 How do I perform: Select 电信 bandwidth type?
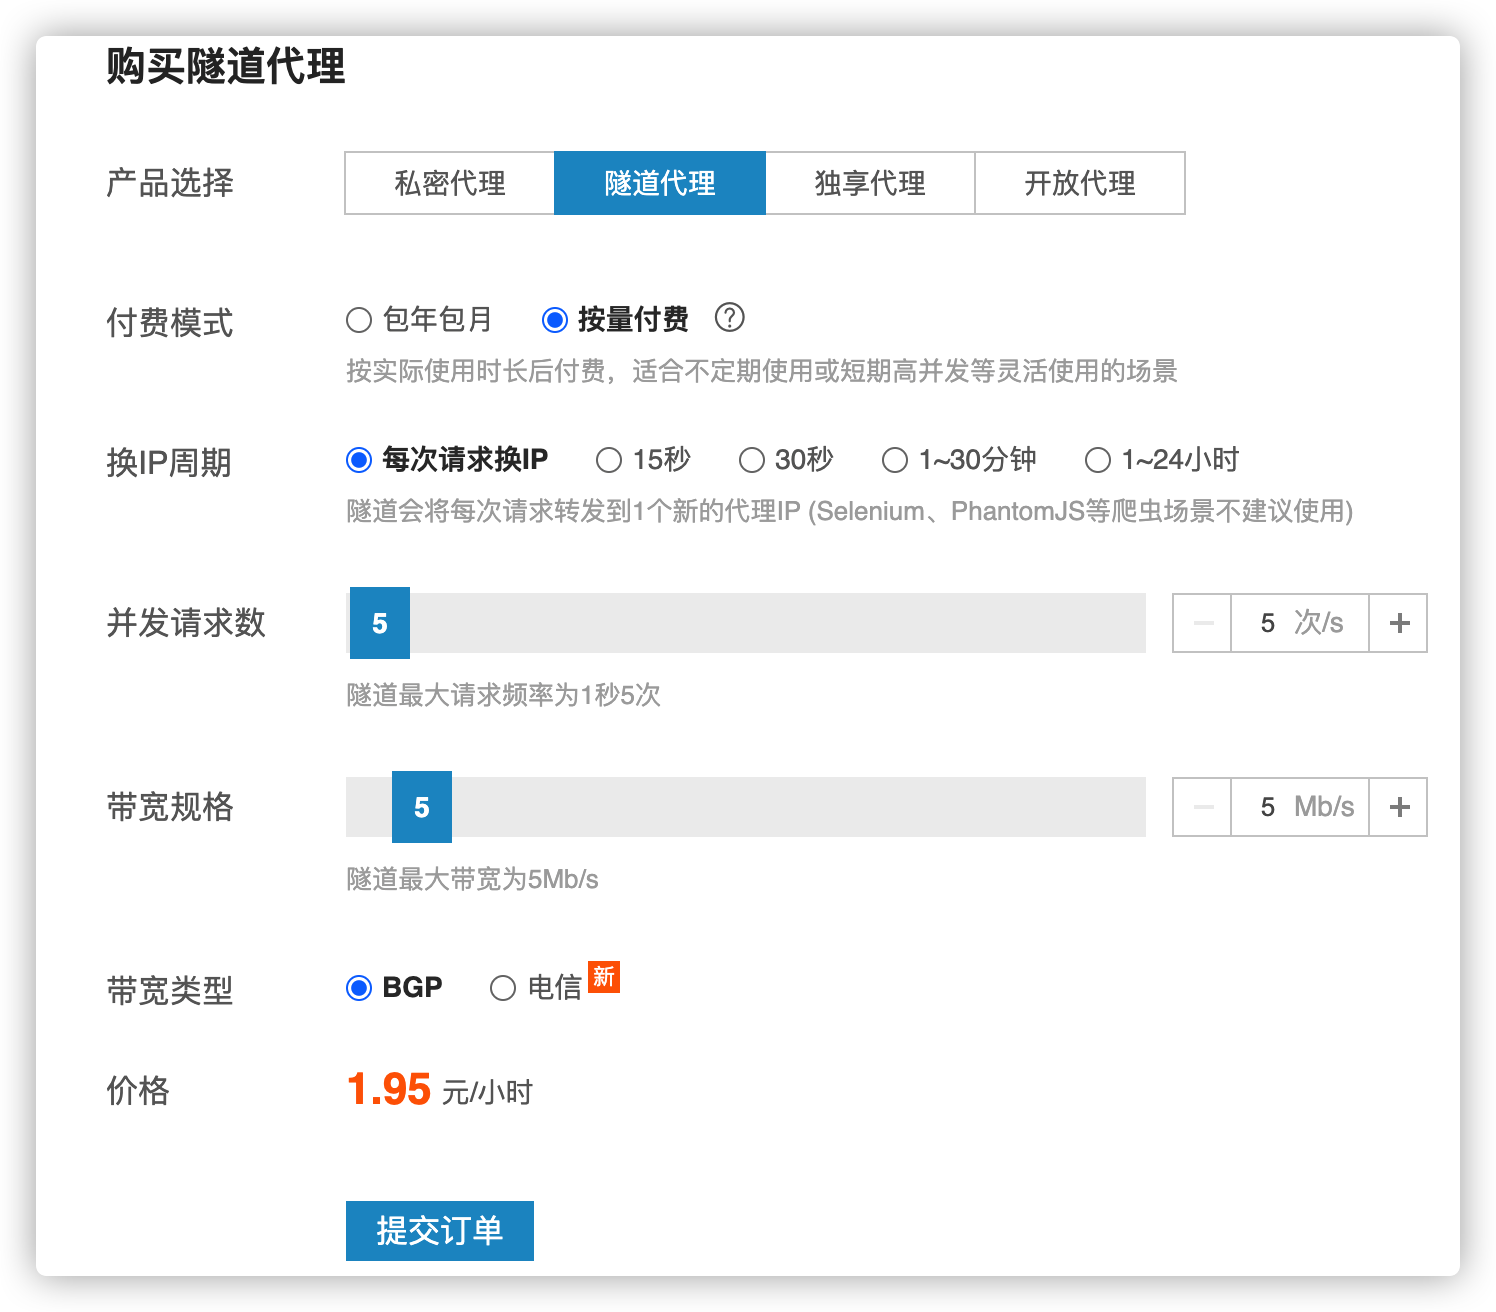[503, 988]
